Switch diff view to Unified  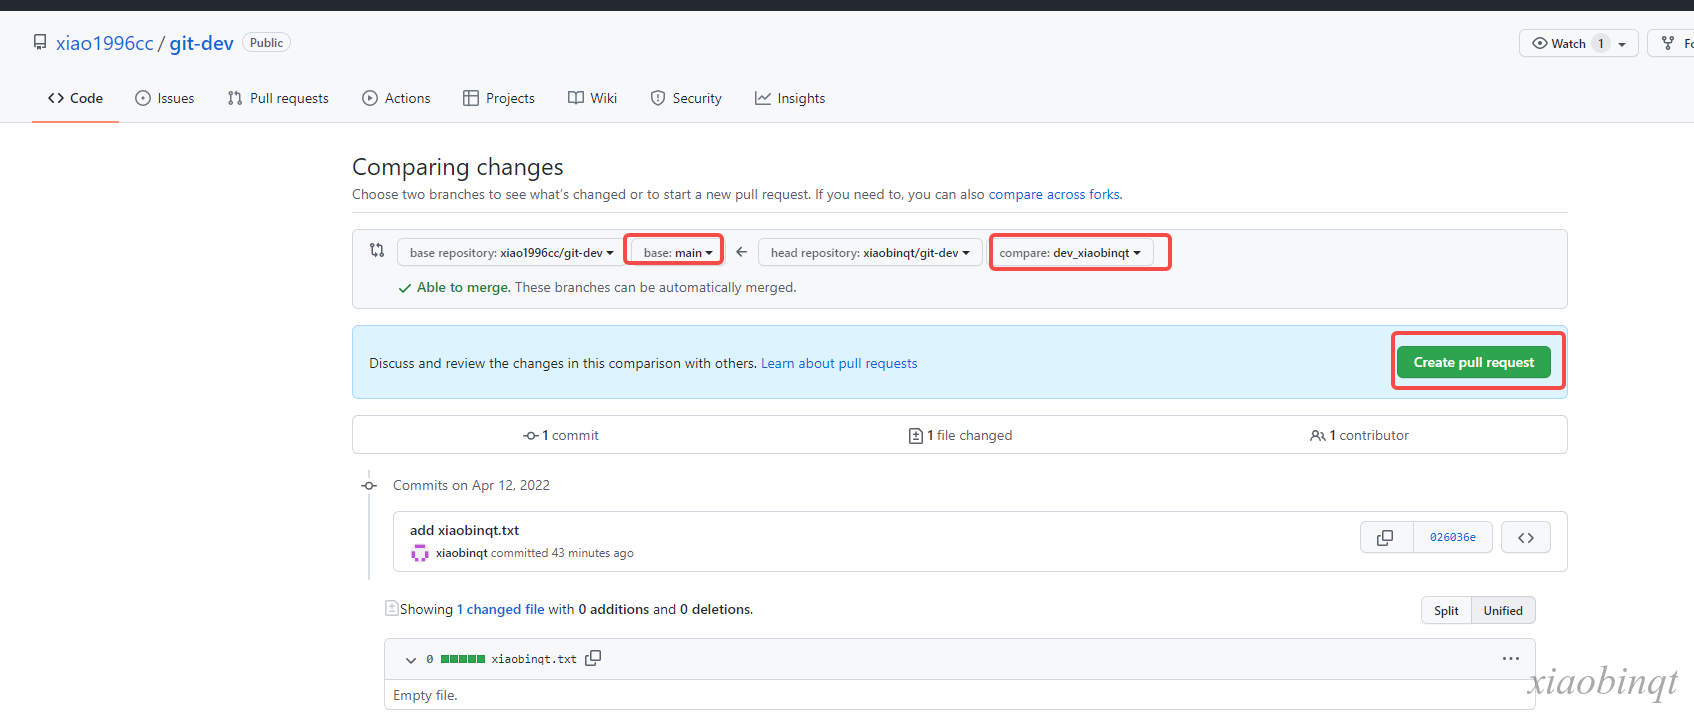click(x=1503, y=610)
